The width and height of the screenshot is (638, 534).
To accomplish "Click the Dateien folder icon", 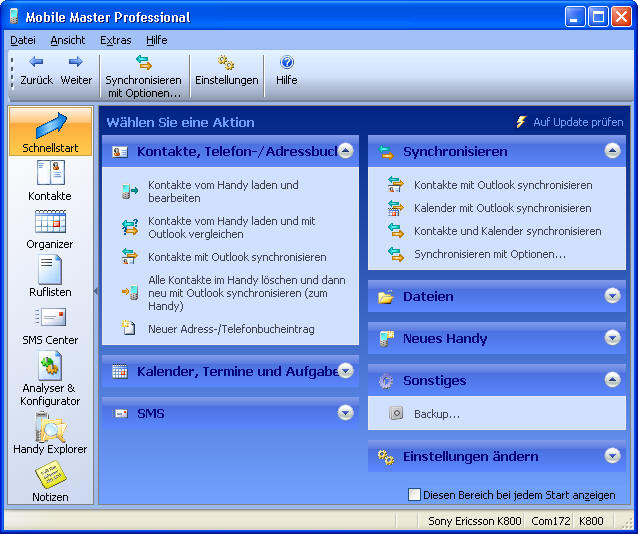I will point(385,297).
